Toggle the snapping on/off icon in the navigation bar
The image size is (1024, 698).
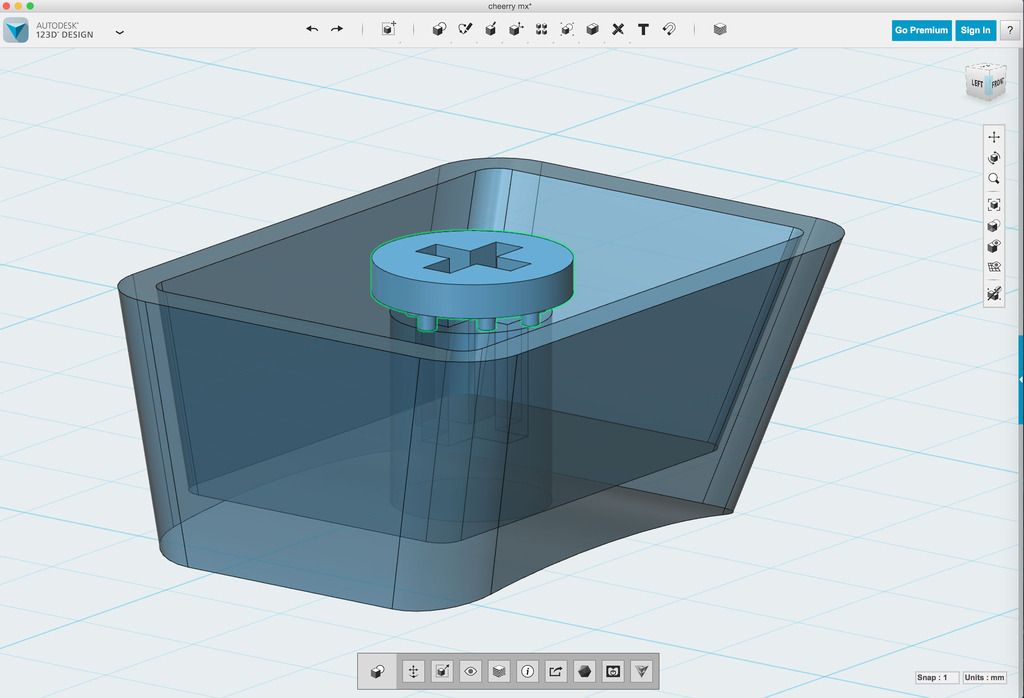994,294
